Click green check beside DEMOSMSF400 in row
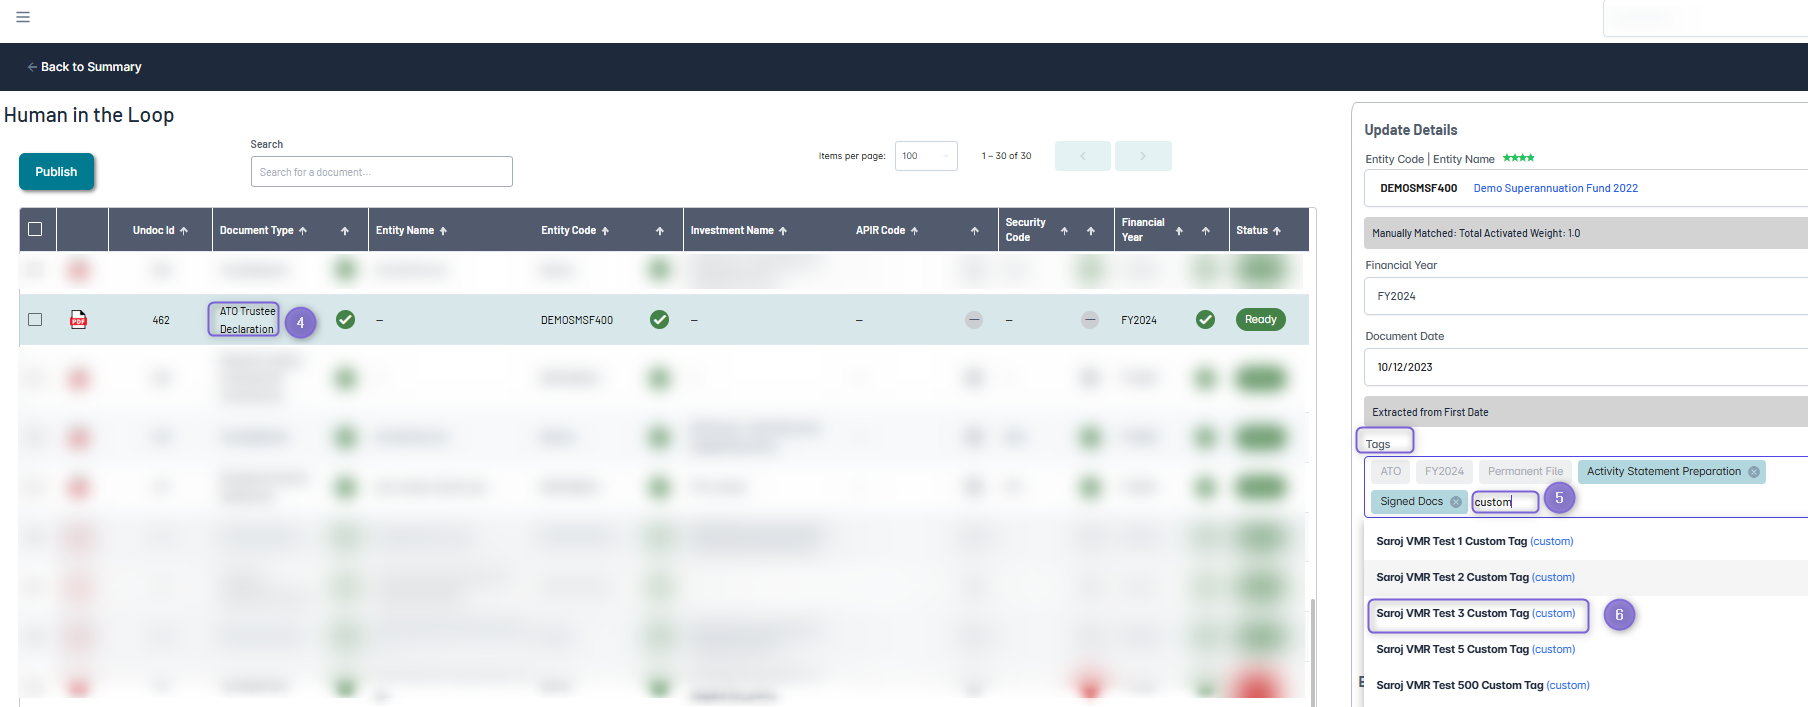 (x=659, y=320)
